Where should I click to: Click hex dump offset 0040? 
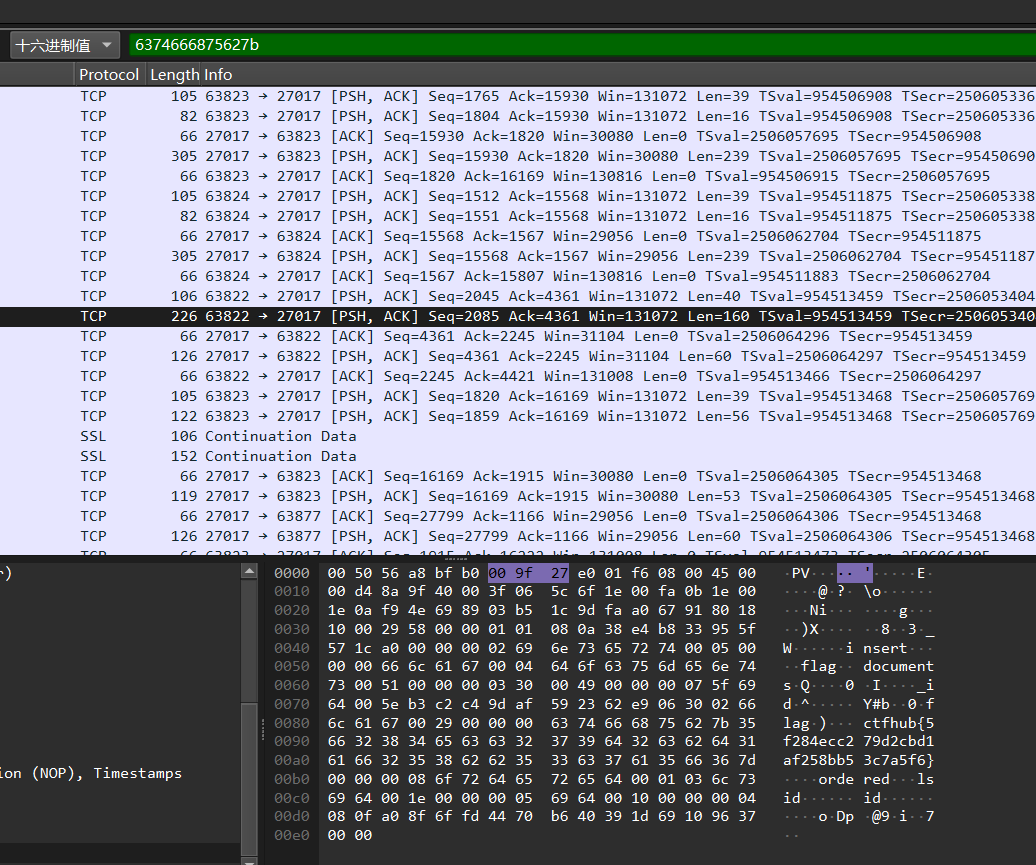coord(291,648)
